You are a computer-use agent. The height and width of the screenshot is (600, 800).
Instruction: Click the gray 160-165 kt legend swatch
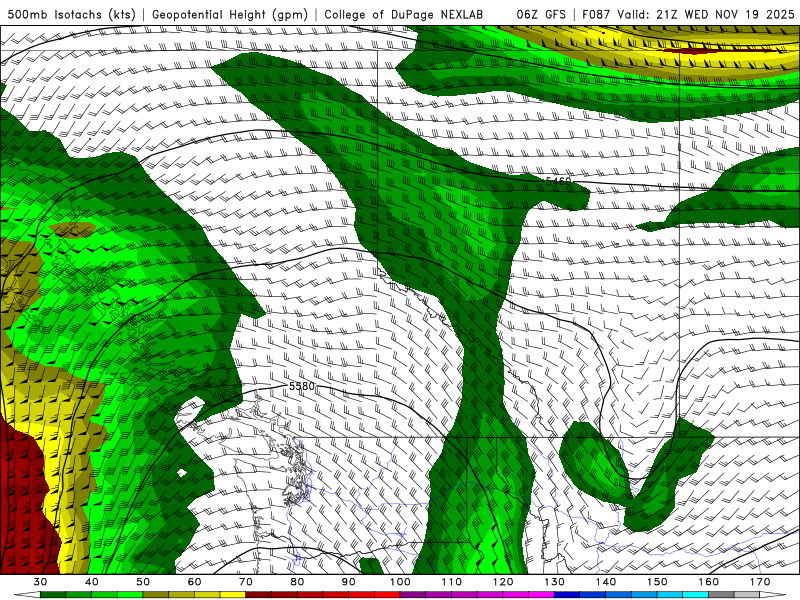coord(721,595)
